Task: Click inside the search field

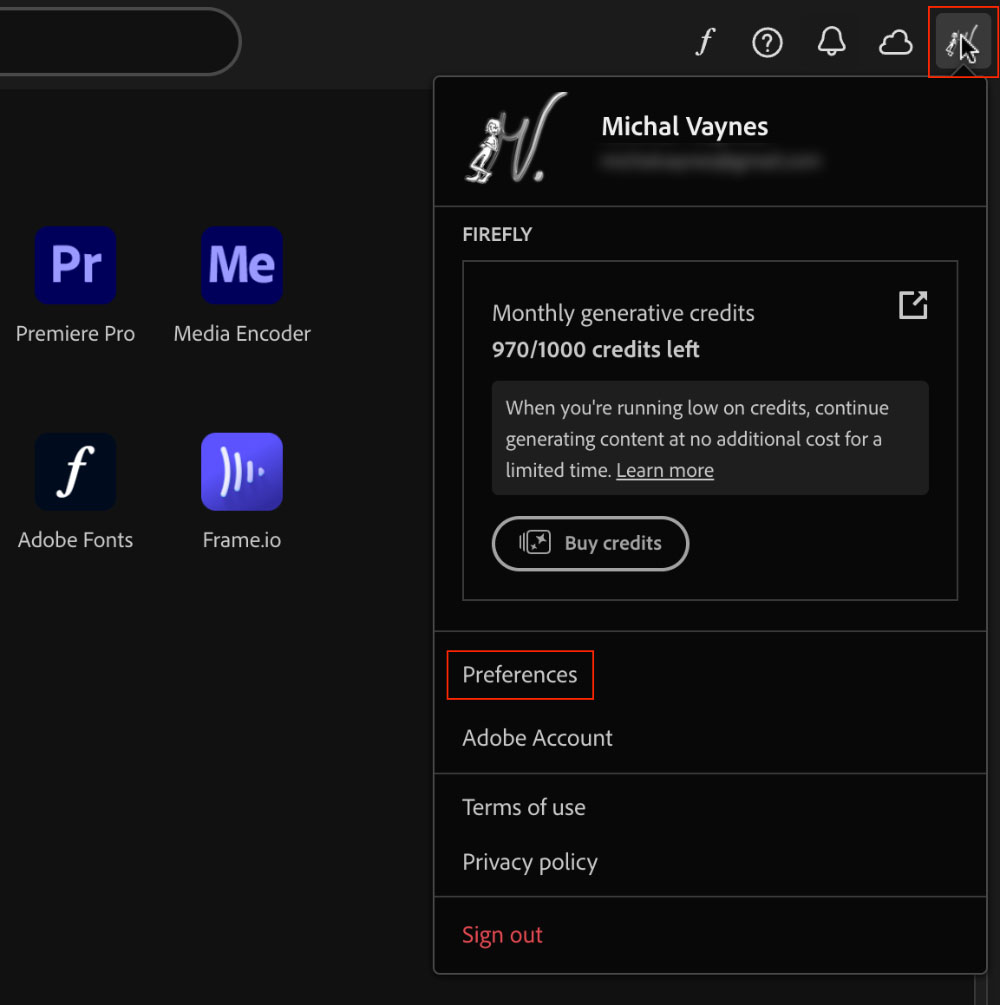Action: 119,42
